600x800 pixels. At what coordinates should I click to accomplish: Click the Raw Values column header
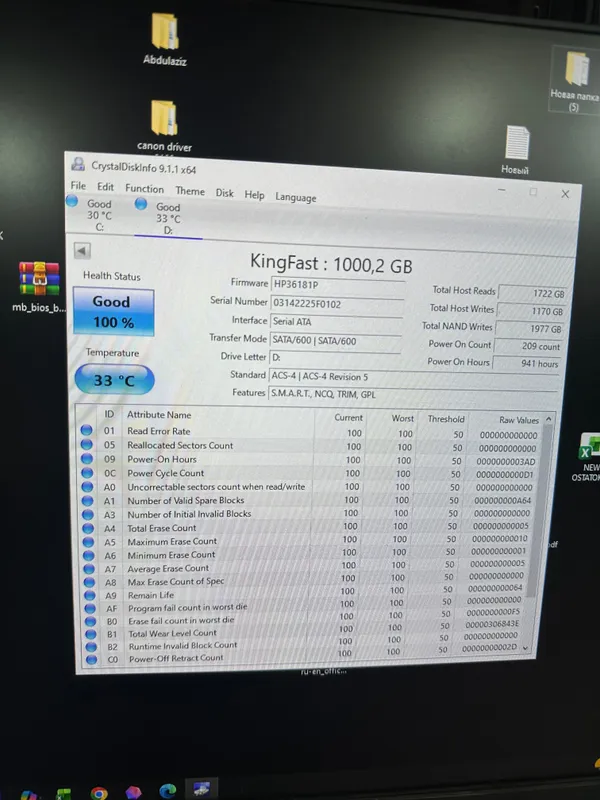[518, 420]
